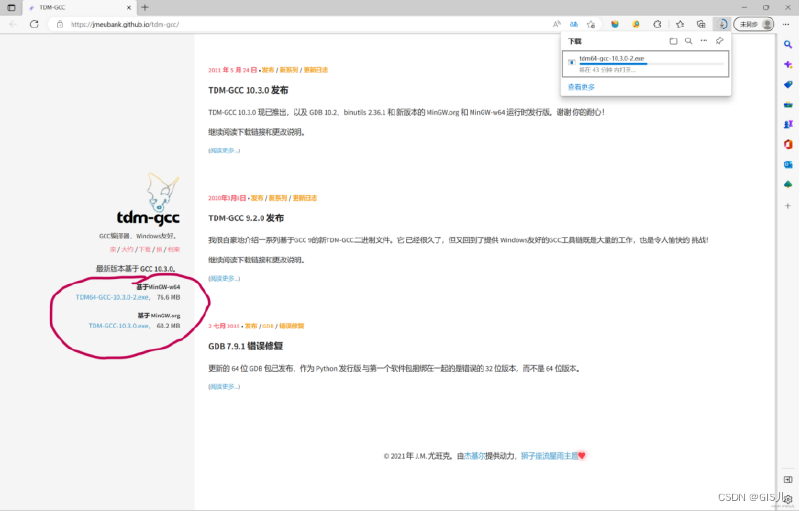800x511 pixels.
Task: Click the browser refresh button
Action: [x=34, y=24]
